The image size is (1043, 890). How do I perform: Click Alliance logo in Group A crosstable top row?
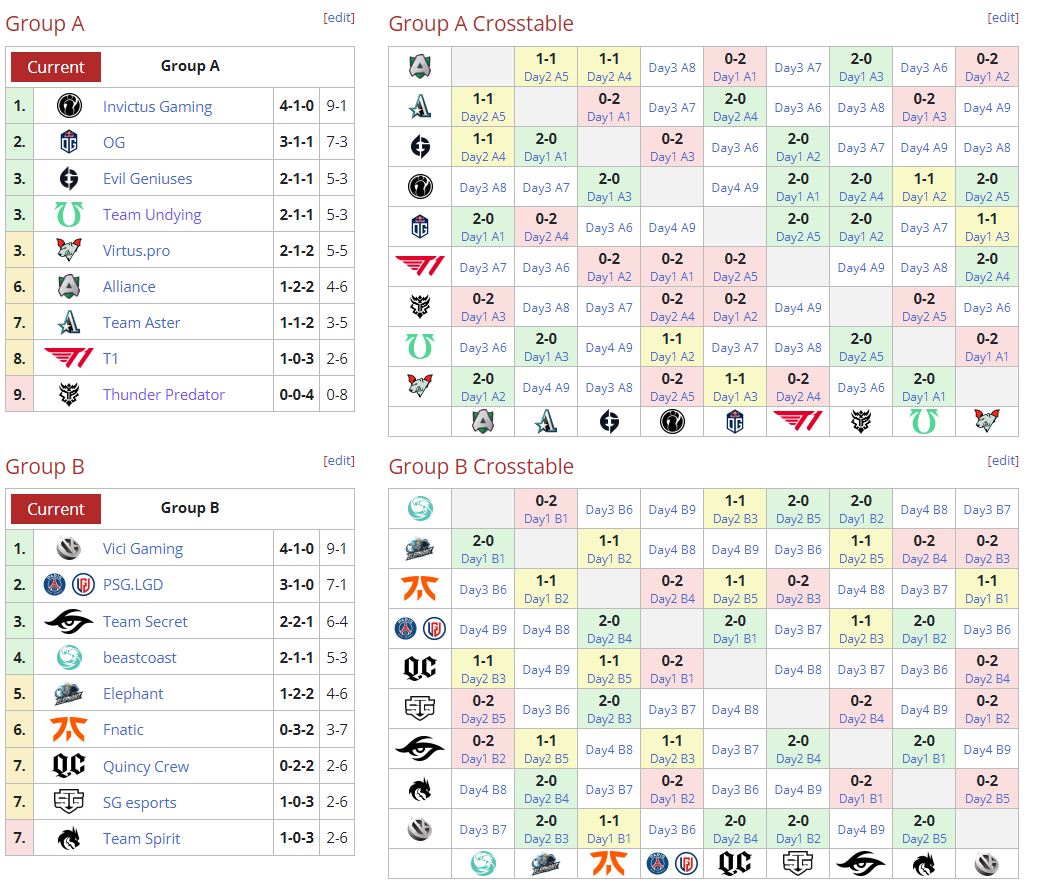[x=420, y=67]
